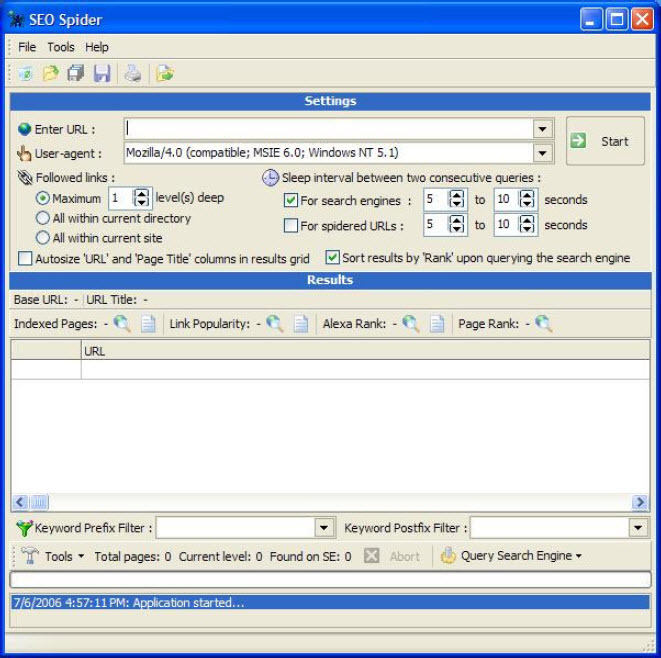
Task: Click the Link Popularity magnifier icon
Action: [275, 324]
